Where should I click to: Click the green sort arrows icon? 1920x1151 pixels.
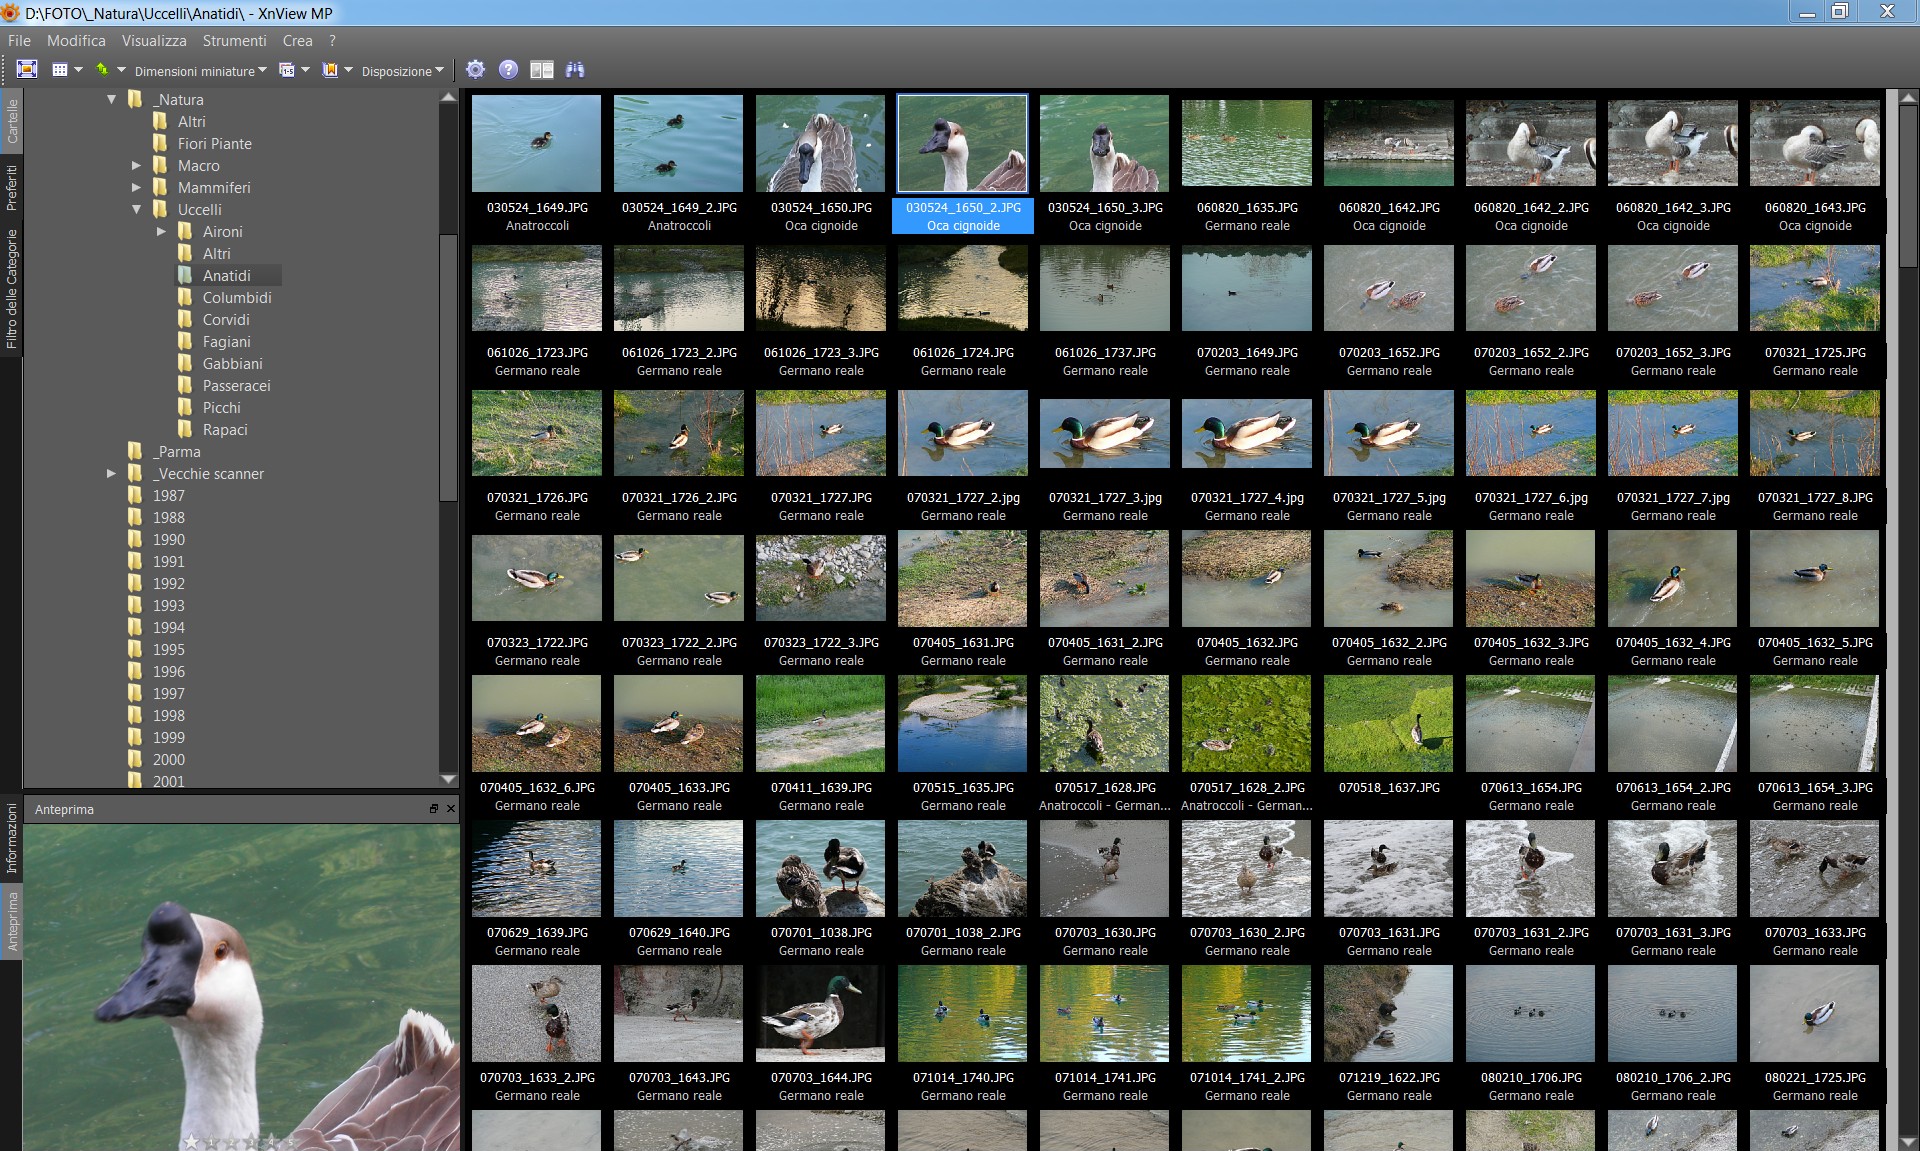pyautogui.click(x=102, y=70)
